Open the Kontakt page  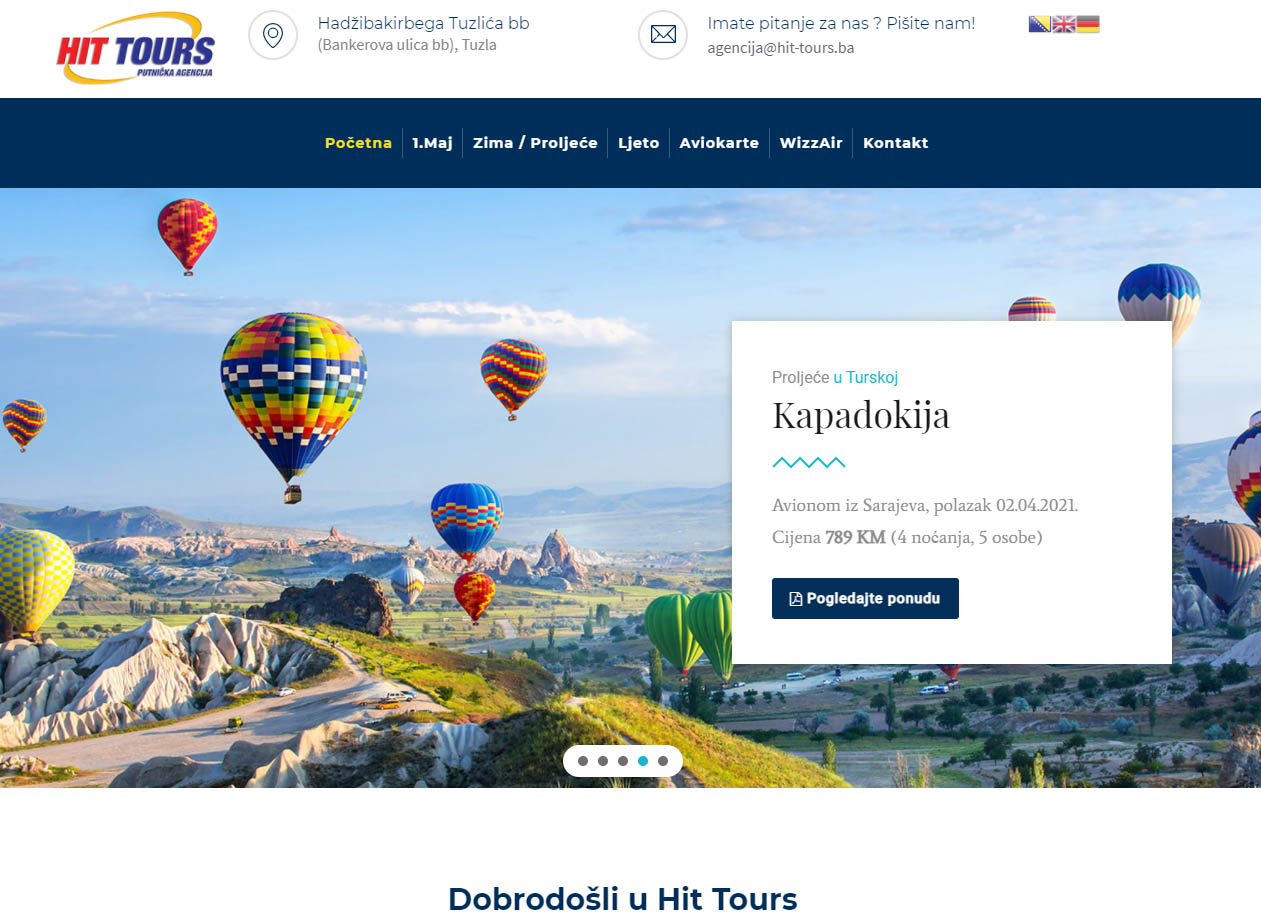[895, 143]
